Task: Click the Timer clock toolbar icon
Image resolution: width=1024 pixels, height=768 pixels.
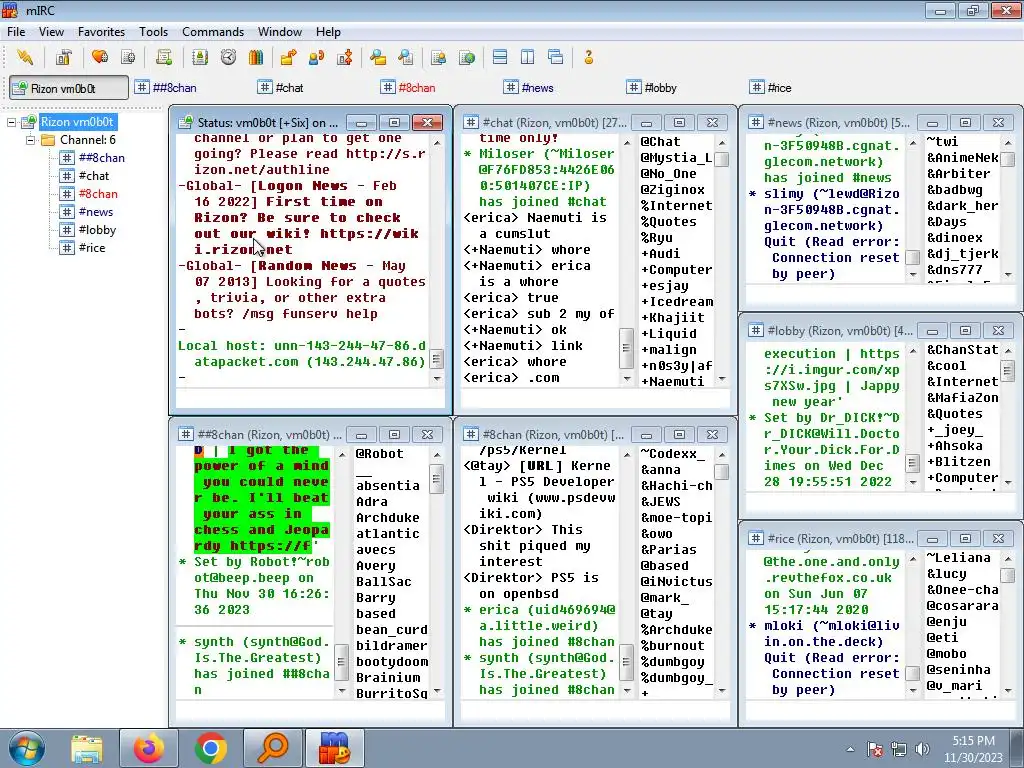Action: click(x=228, y=57)
